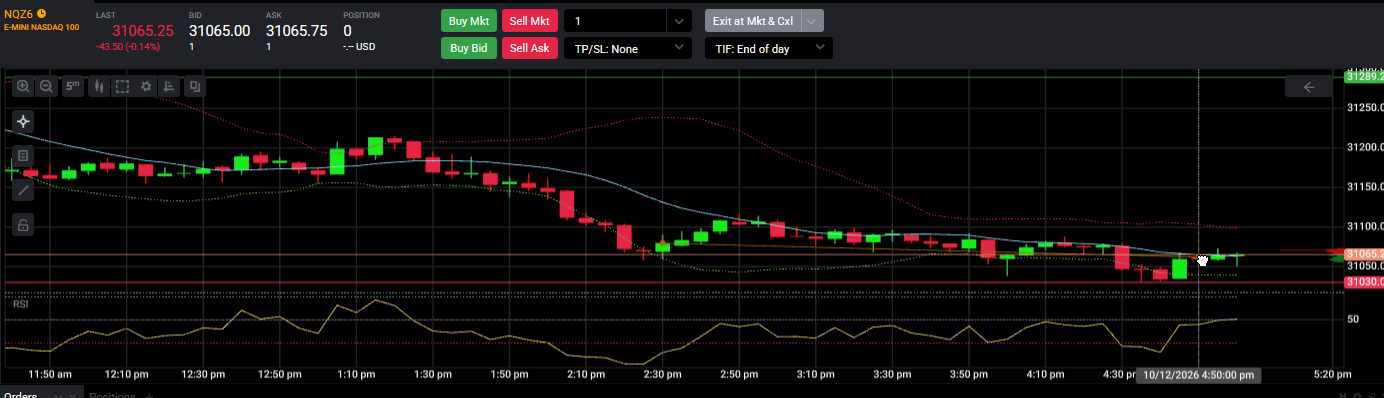1384x398 pixels.
Task: Expand the Exit at Mkt options arrow
Action: pos(812,21)
